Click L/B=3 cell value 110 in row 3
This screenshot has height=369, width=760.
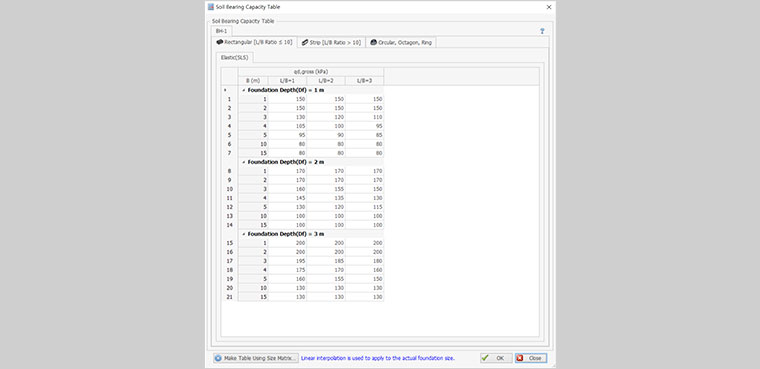(x=364, y=117)
